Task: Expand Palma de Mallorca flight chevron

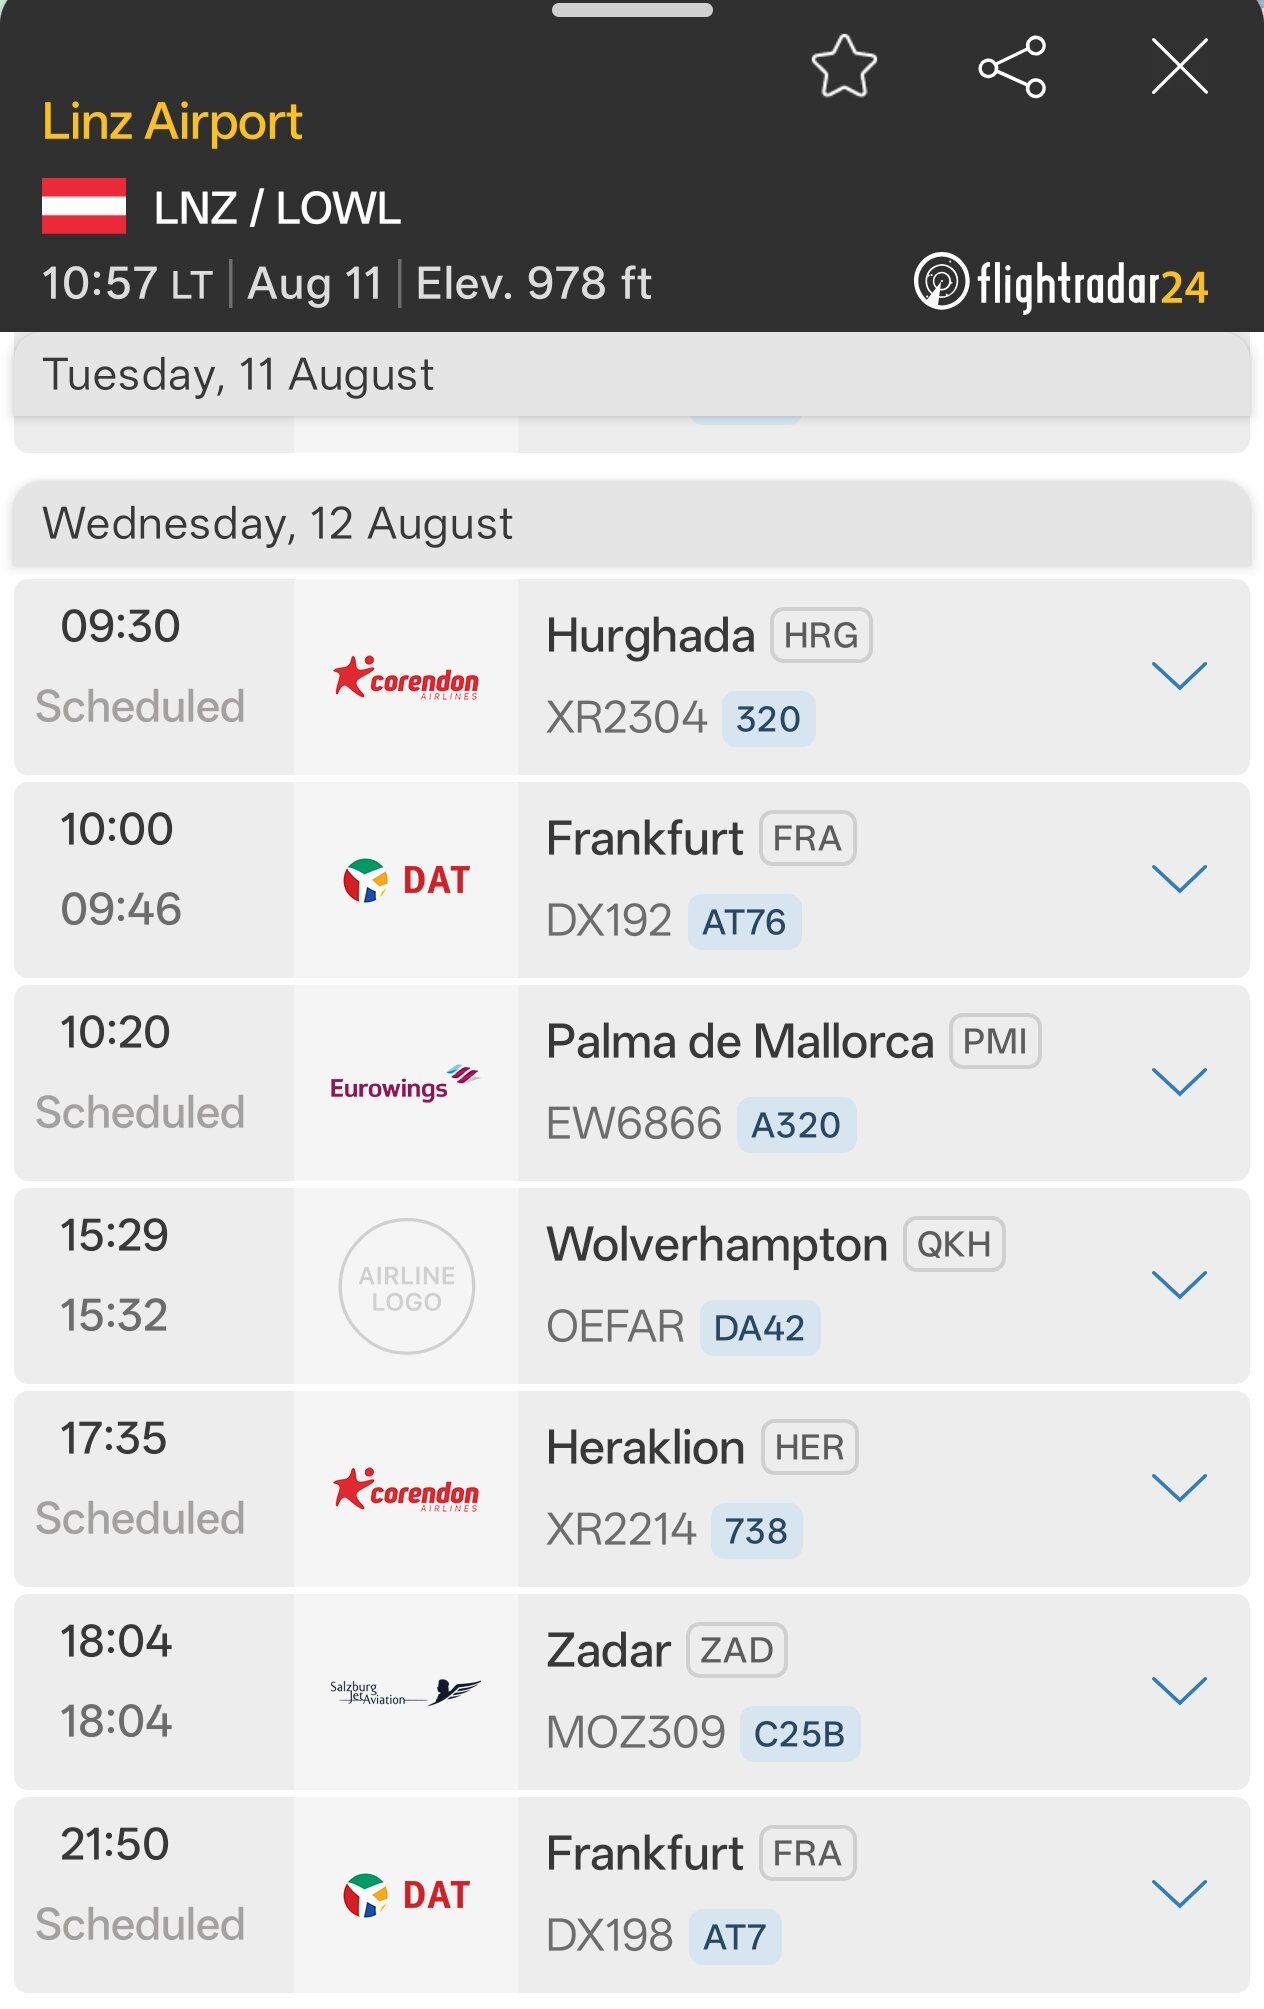Action: click(x=1180, y=1082)
